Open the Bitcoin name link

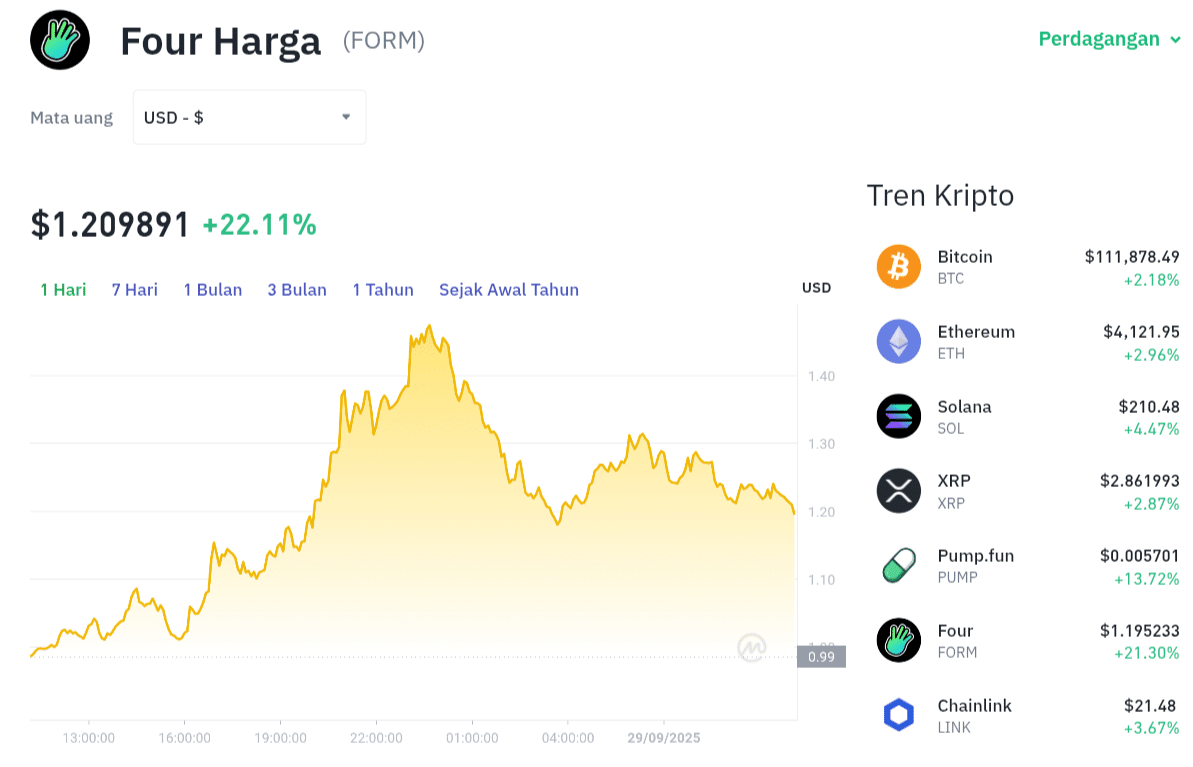tap(965, 257)
